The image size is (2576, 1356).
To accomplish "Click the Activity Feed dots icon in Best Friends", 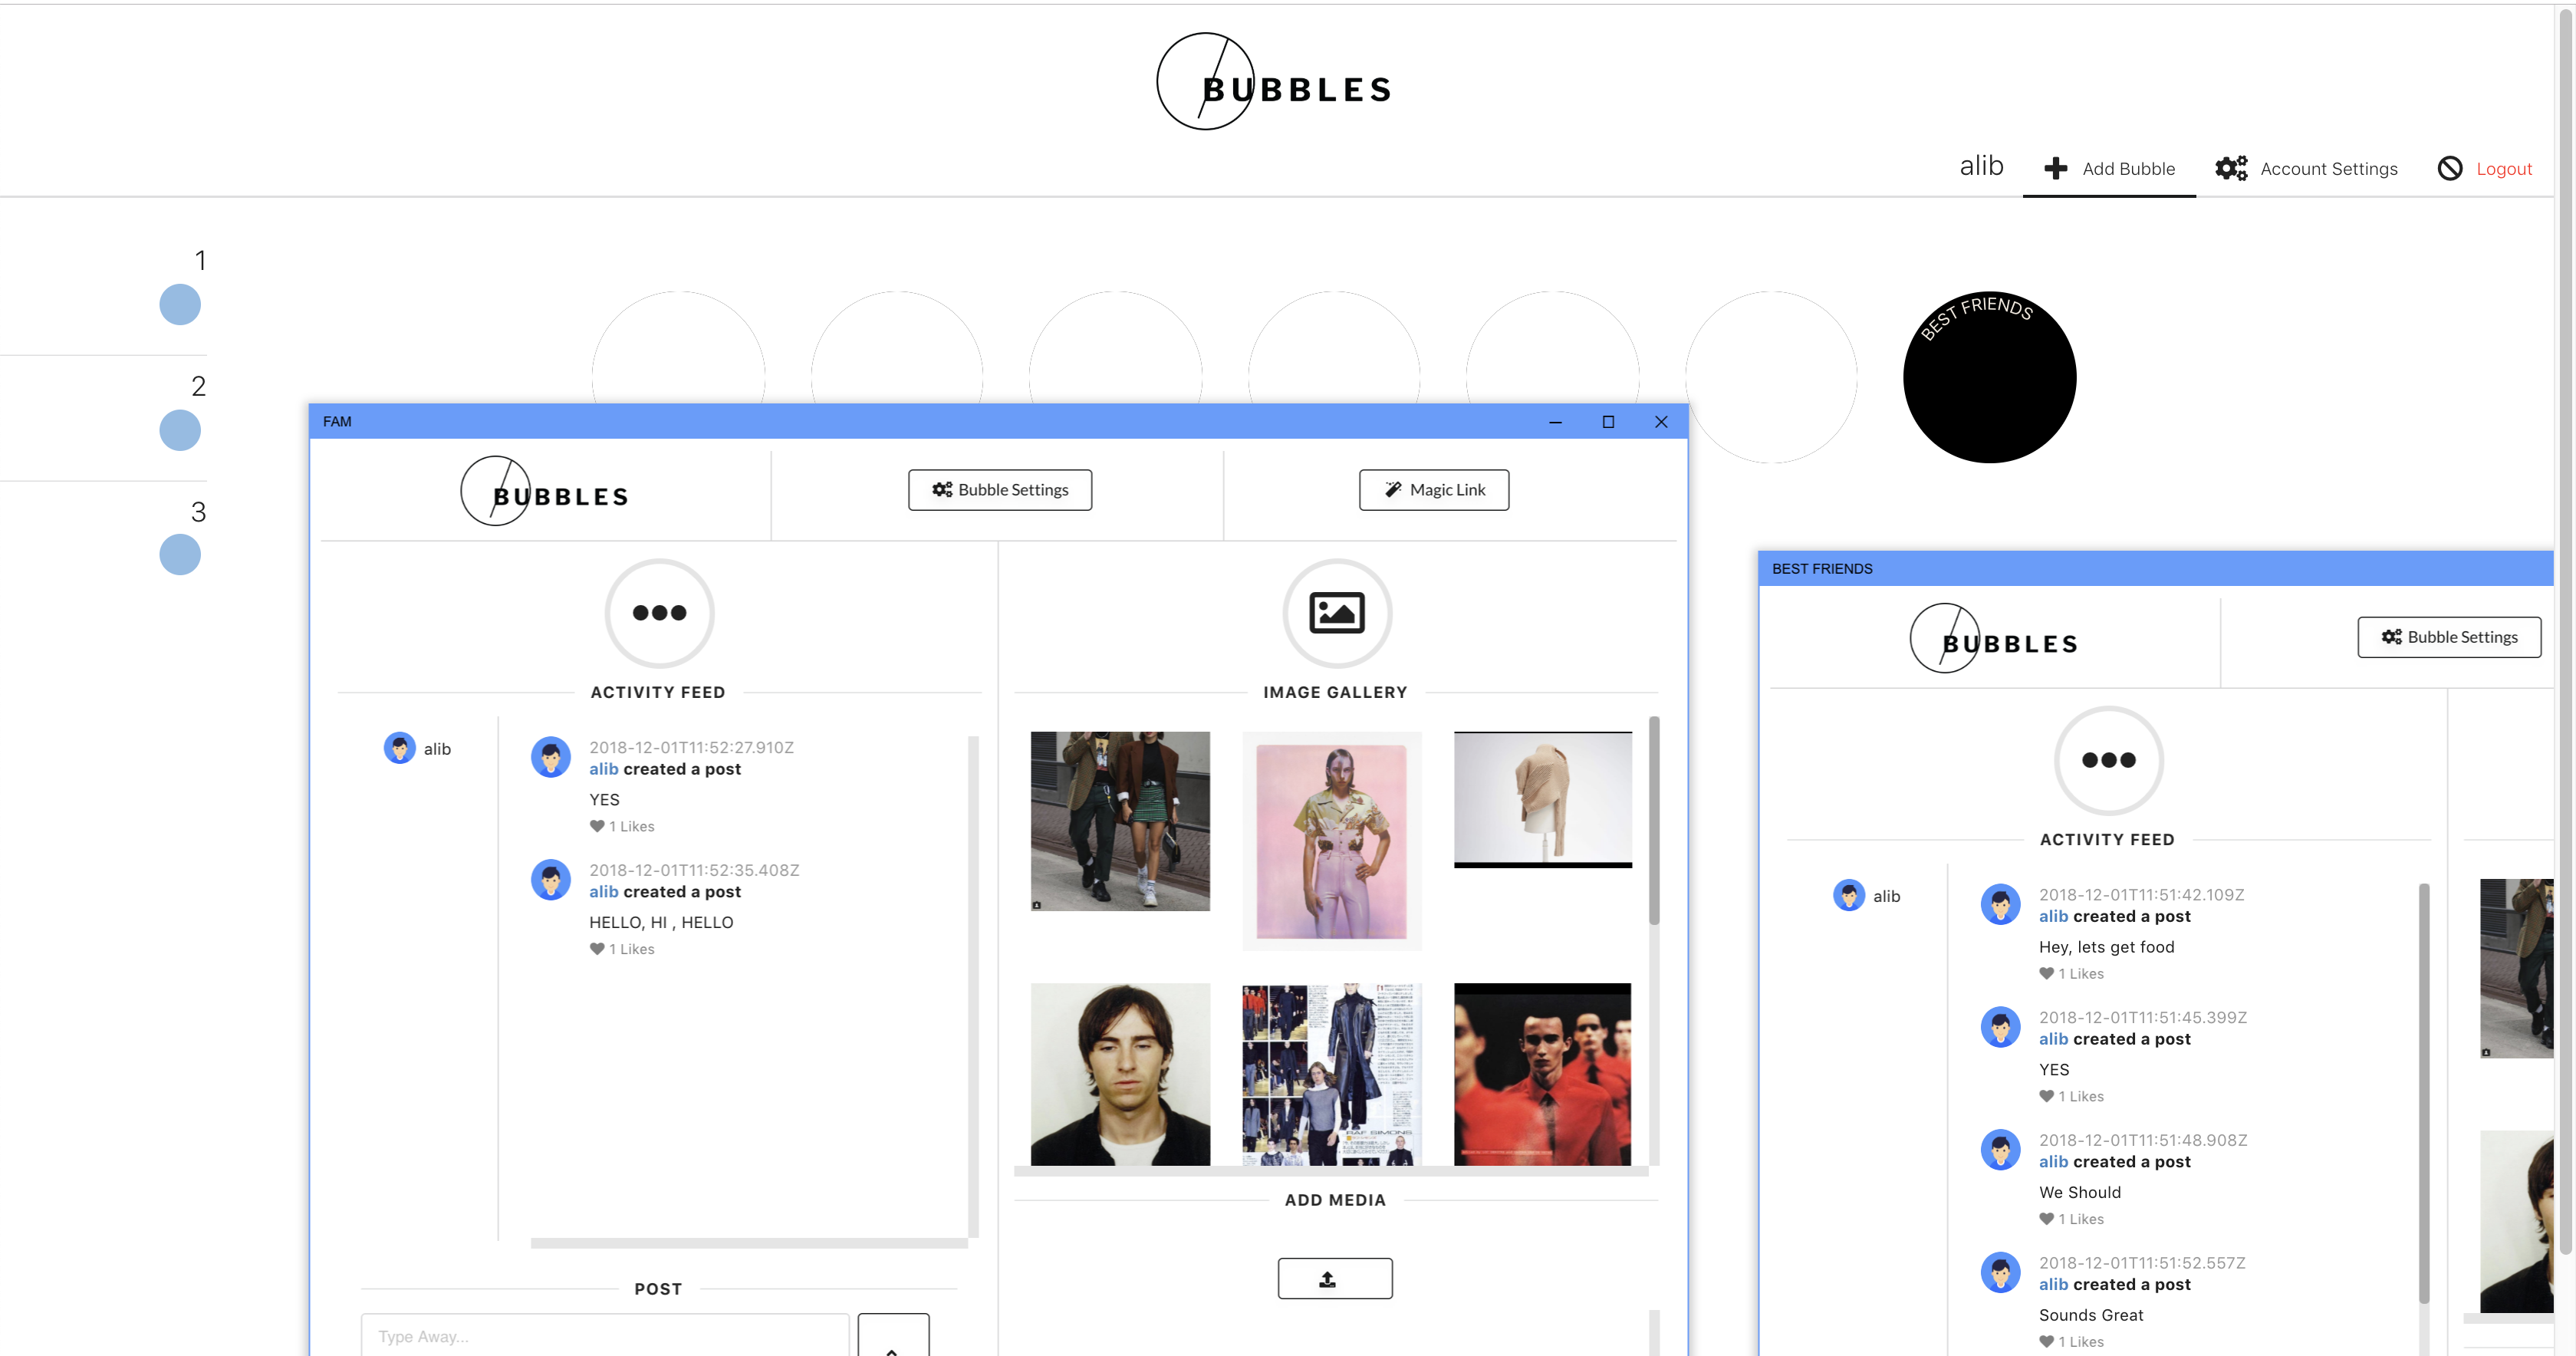I will (x=2108, y=760).
